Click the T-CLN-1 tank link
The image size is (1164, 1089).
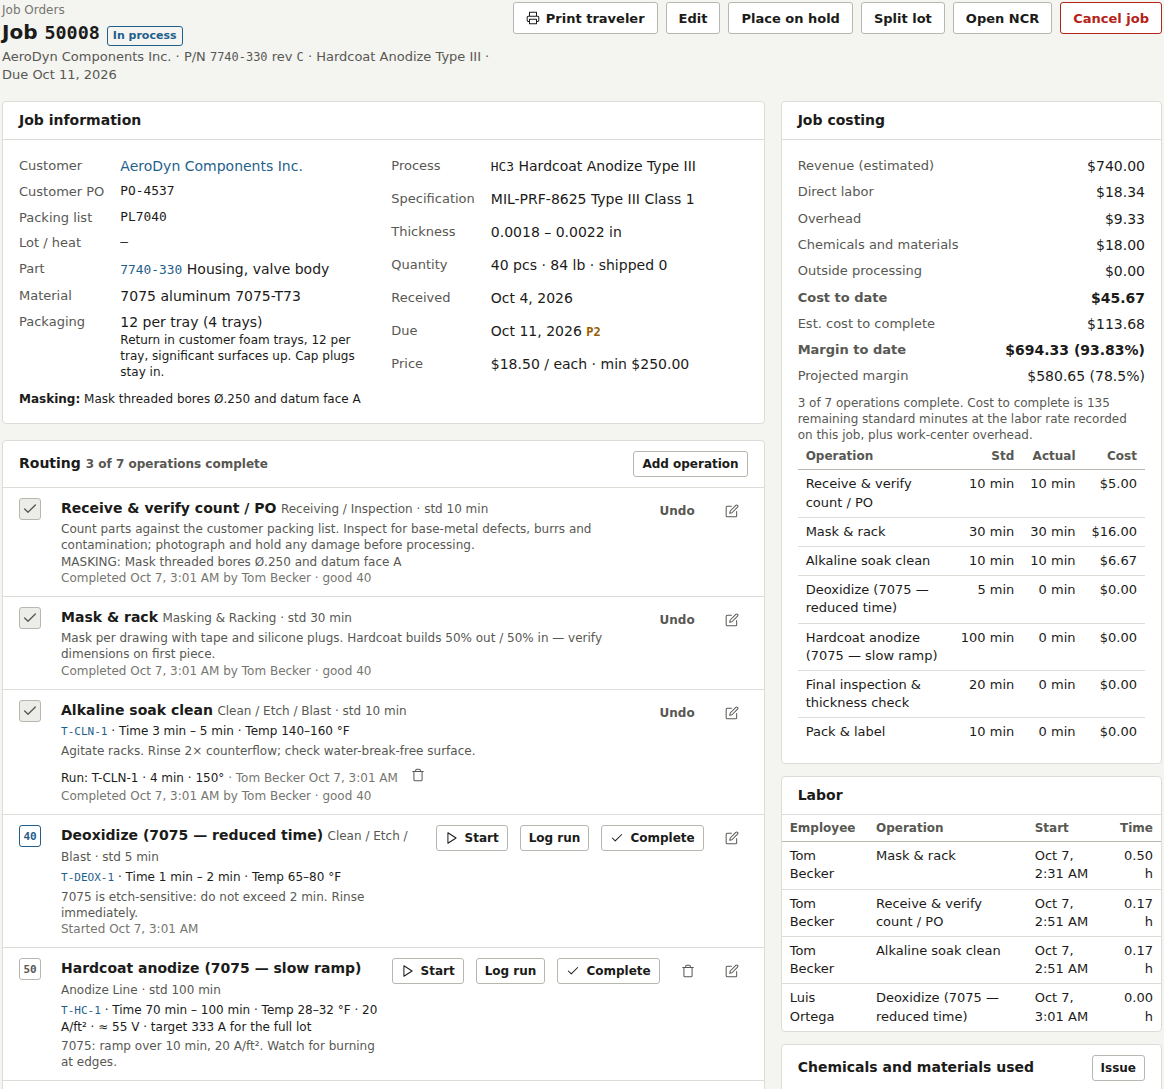[84, 731]
